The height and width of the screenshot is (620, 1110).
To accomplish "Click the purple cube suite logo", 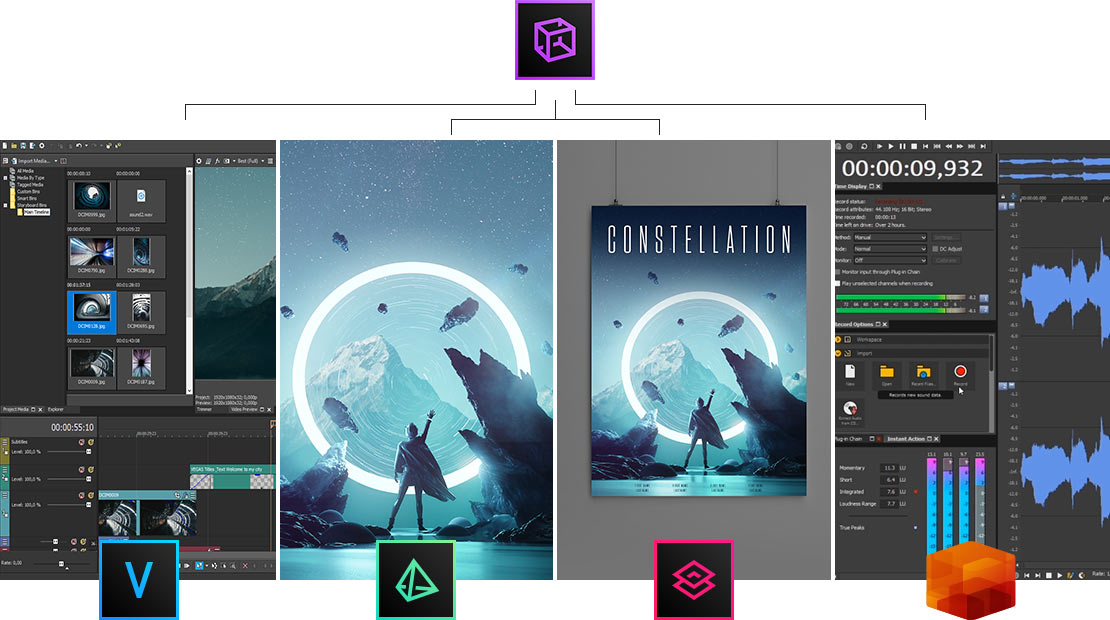I will (555, 40).
